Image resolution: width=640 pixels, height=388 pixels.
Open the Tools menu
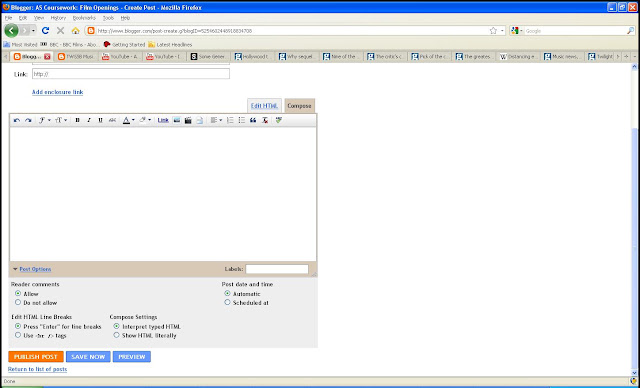[x=108, y=18]
